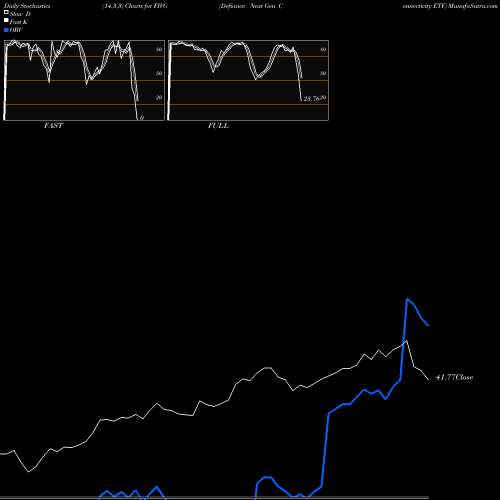500x500 pixels.
Task: Click the '(14,3,3) Charts for FIVG' text
Action: coord(135,6)
